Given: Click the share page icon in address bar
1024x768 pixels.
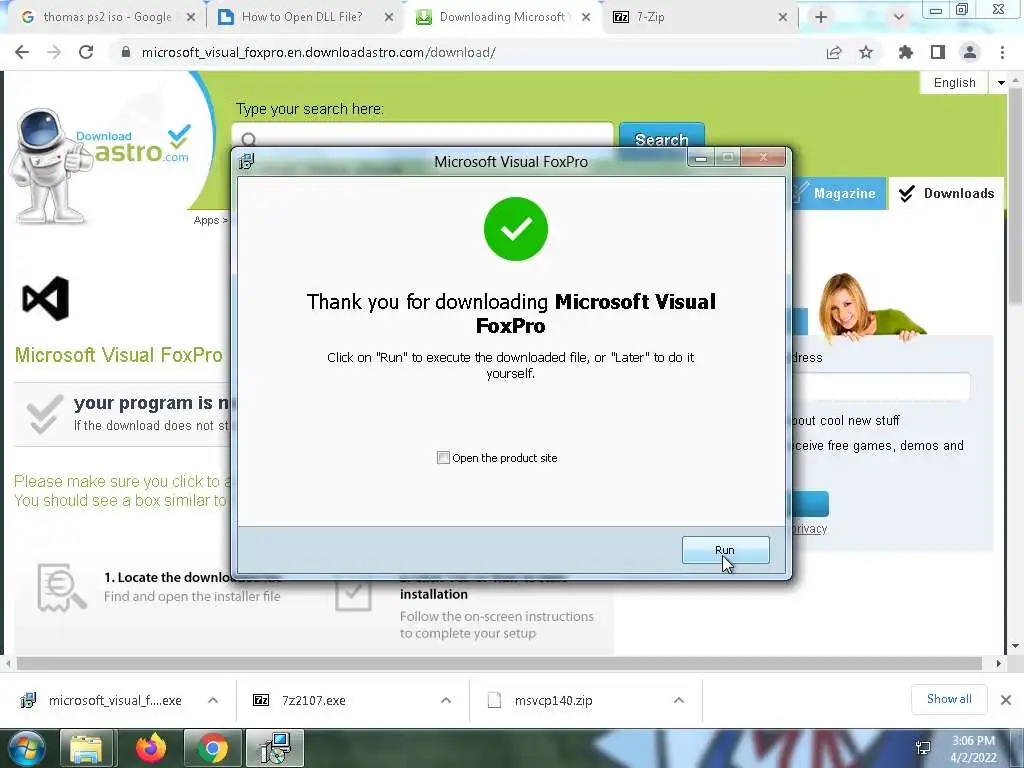Looking at the screenshot, I should pos(834,52).
